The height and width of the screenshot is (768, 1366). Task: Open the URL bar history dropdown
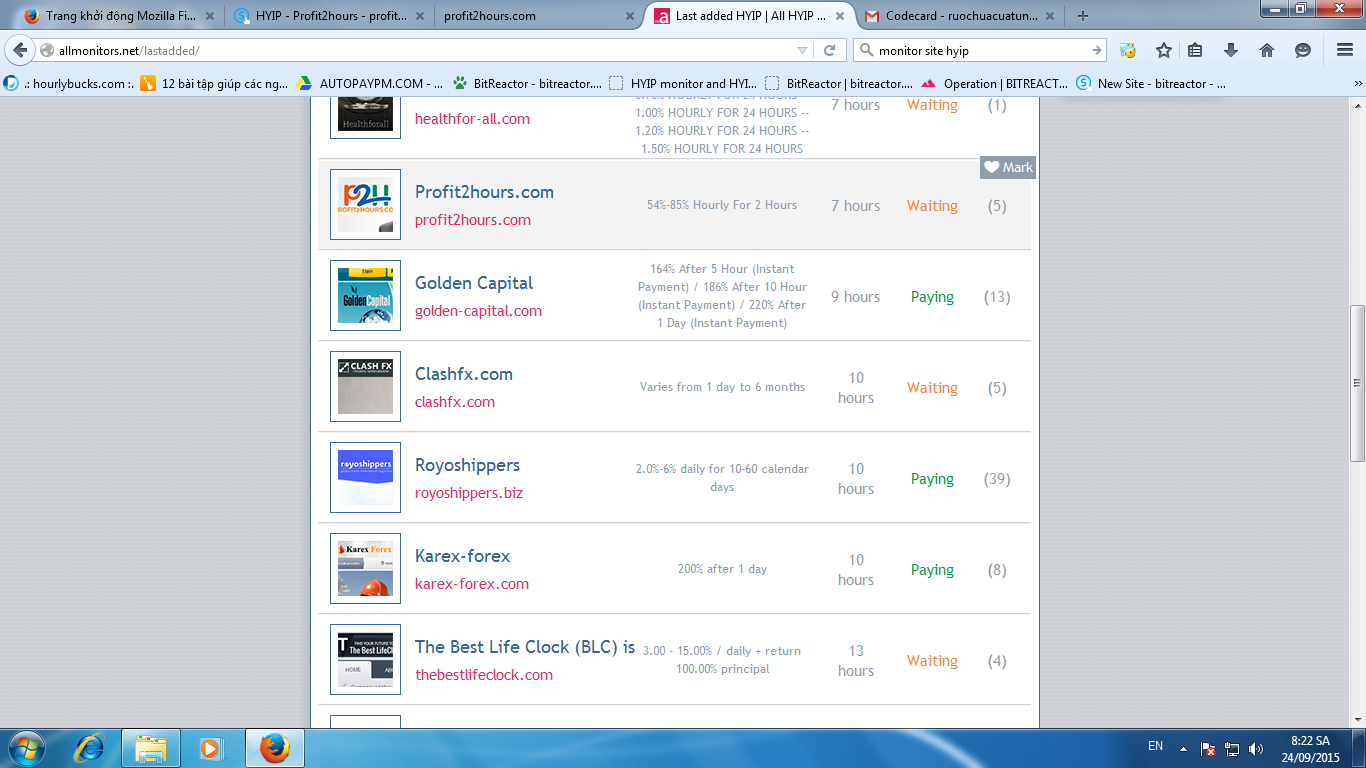(x=803, y=50)
